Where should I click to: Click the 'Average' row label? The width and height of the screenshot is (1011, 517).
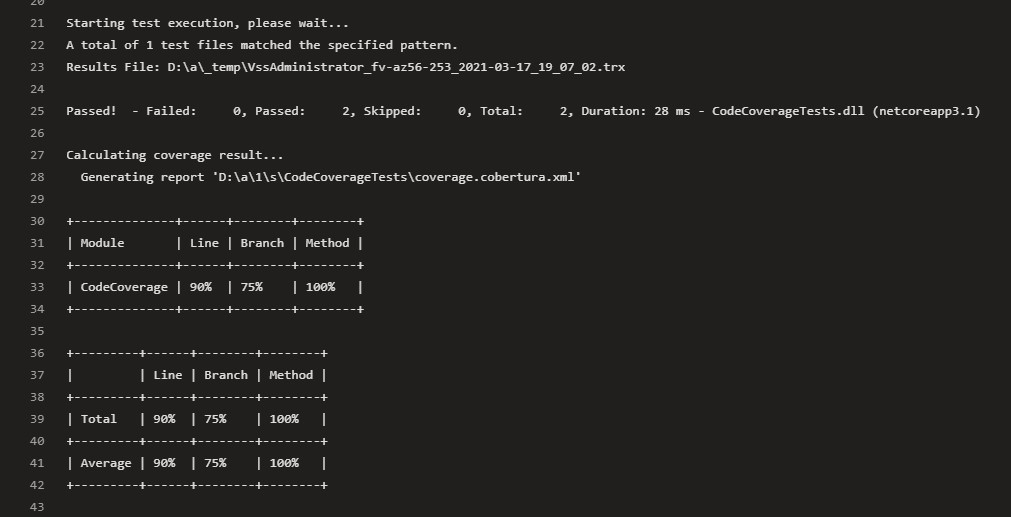point(106,463)
